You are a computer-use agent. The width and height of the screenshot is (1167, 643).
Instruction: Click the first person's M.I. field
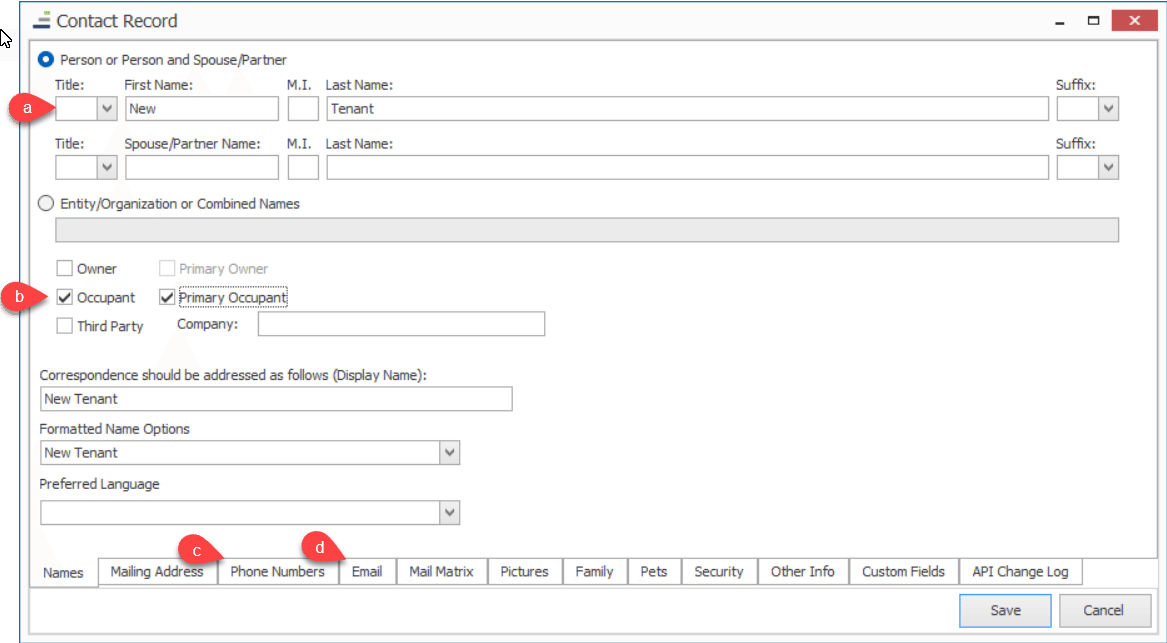pos(303,109)
